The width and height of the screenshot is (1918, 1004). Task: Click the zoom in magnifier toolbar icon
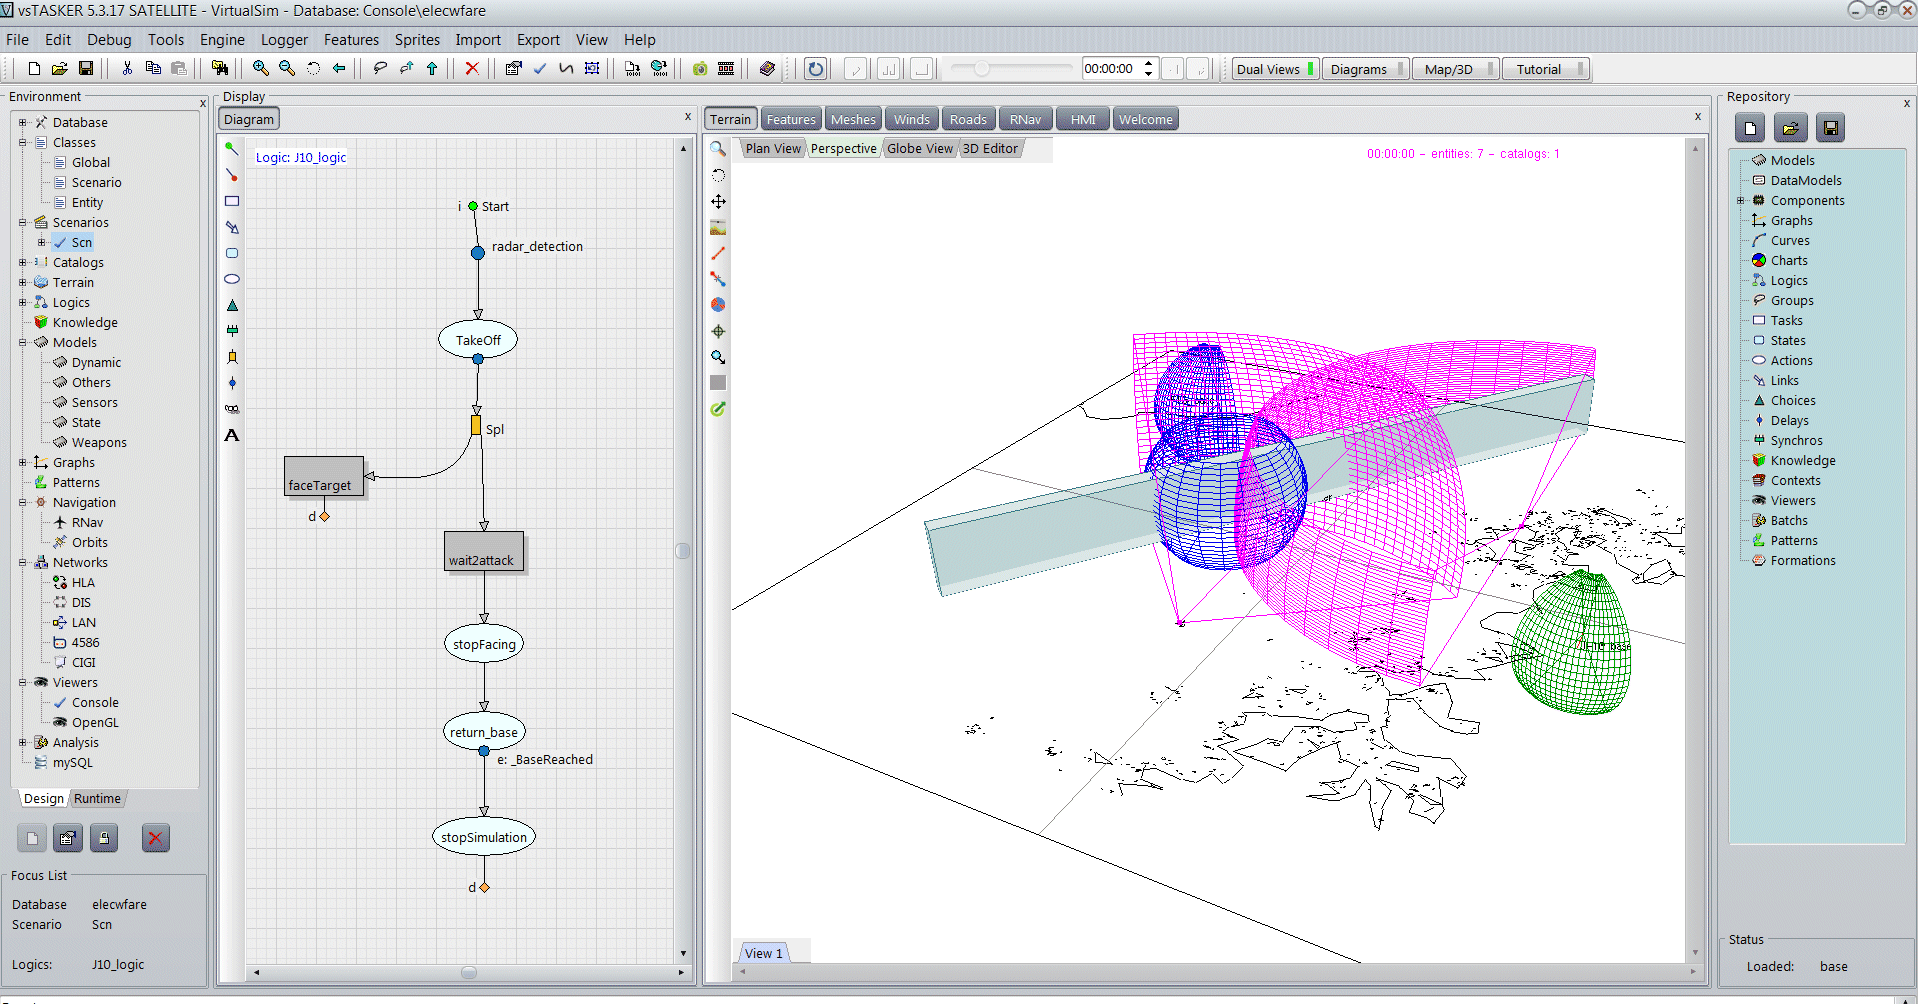[x=260, y=68]
